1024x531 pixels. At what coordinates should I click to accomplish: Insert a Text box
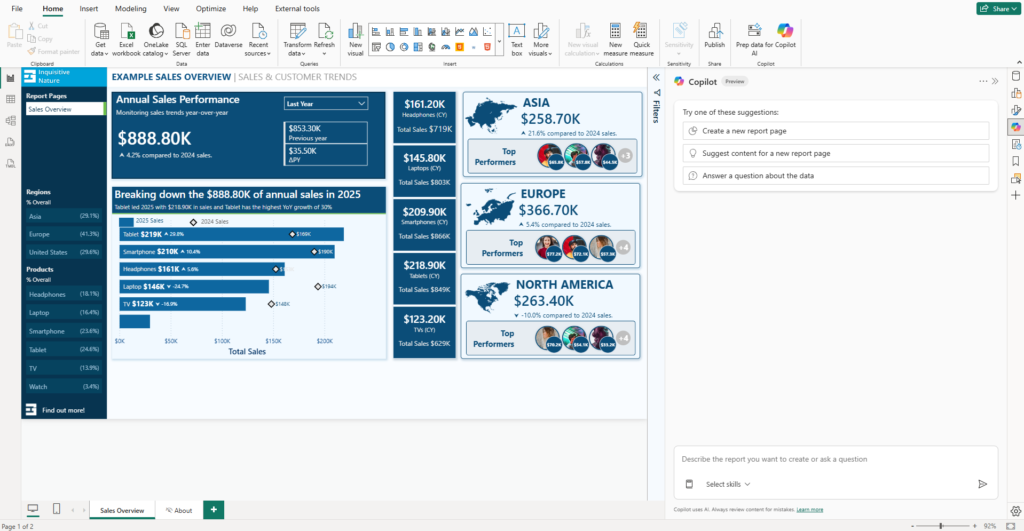click(x=517, y=39)
